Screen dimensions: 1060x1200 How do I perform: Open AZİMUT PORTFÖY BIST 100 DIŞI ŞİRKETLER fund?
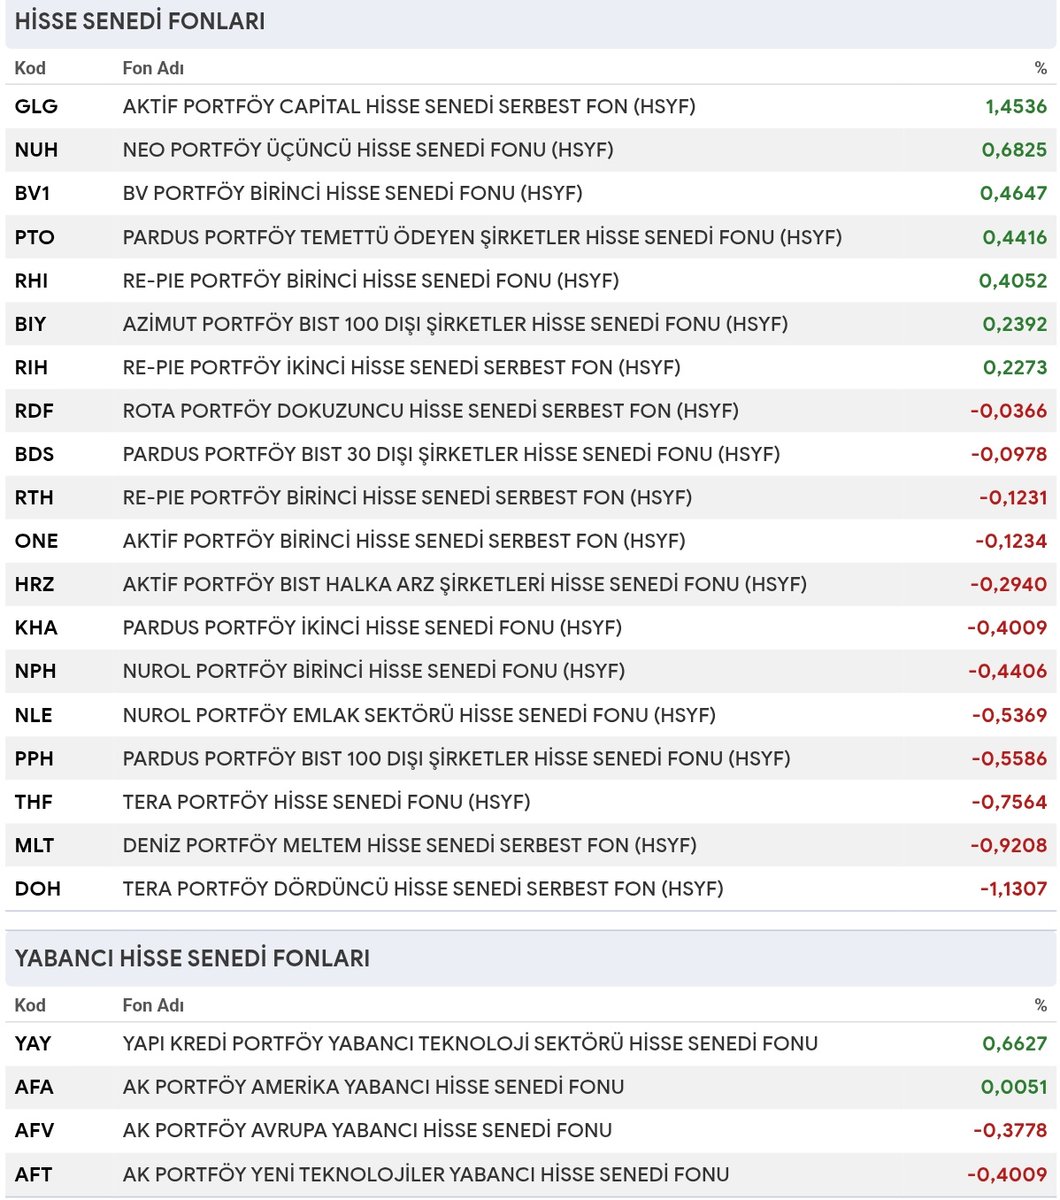click(455, 324)
